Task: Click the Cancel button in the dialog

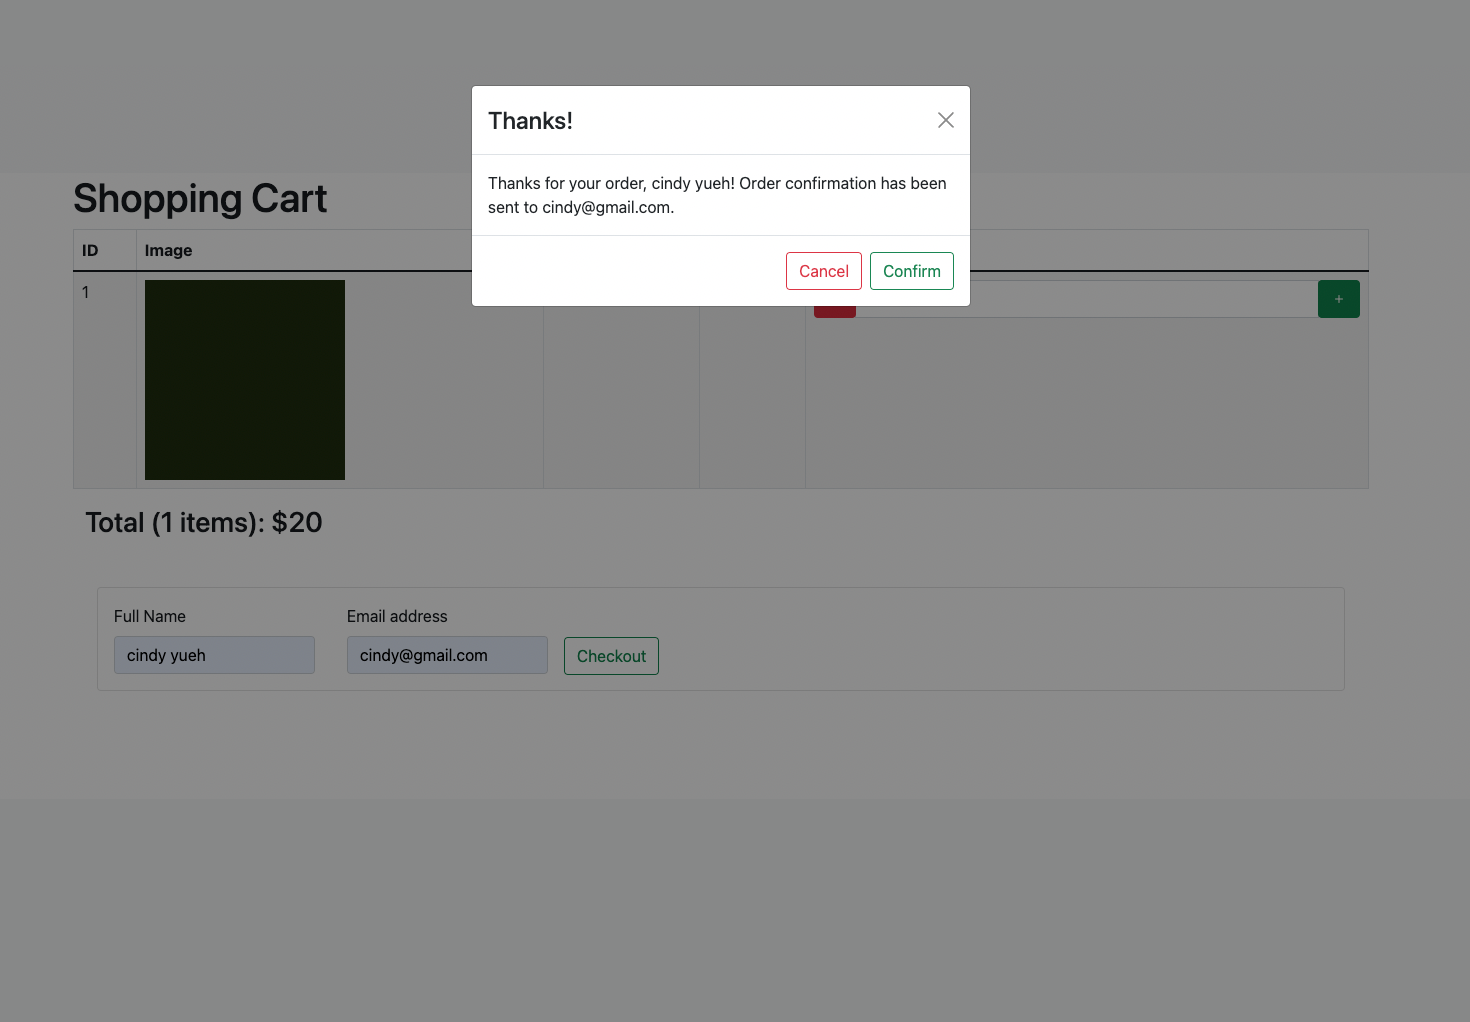Action: 823,271
